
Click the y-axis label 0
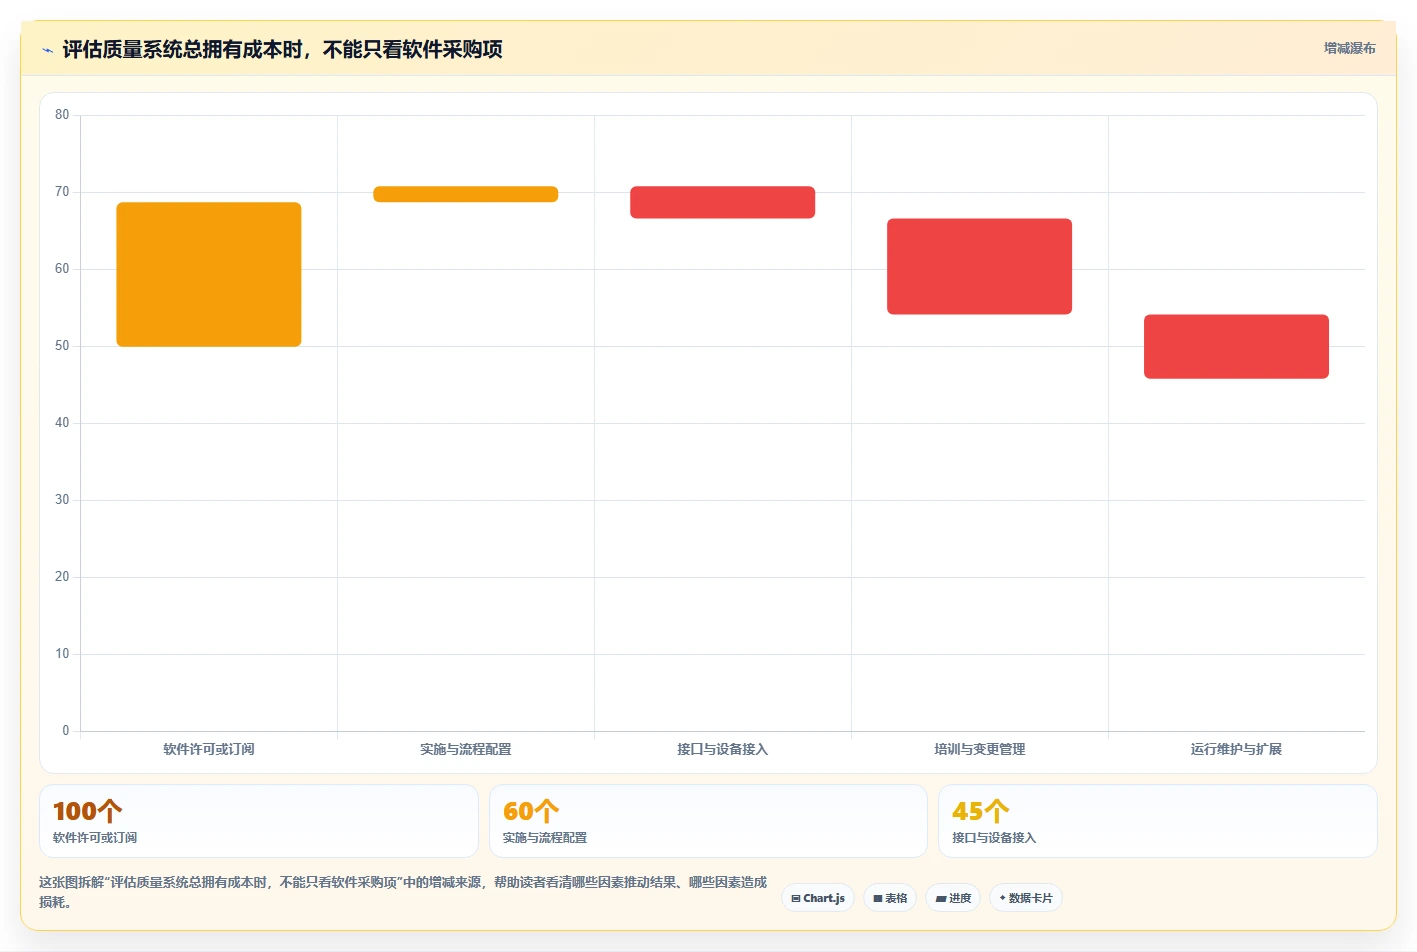[66, 731]
